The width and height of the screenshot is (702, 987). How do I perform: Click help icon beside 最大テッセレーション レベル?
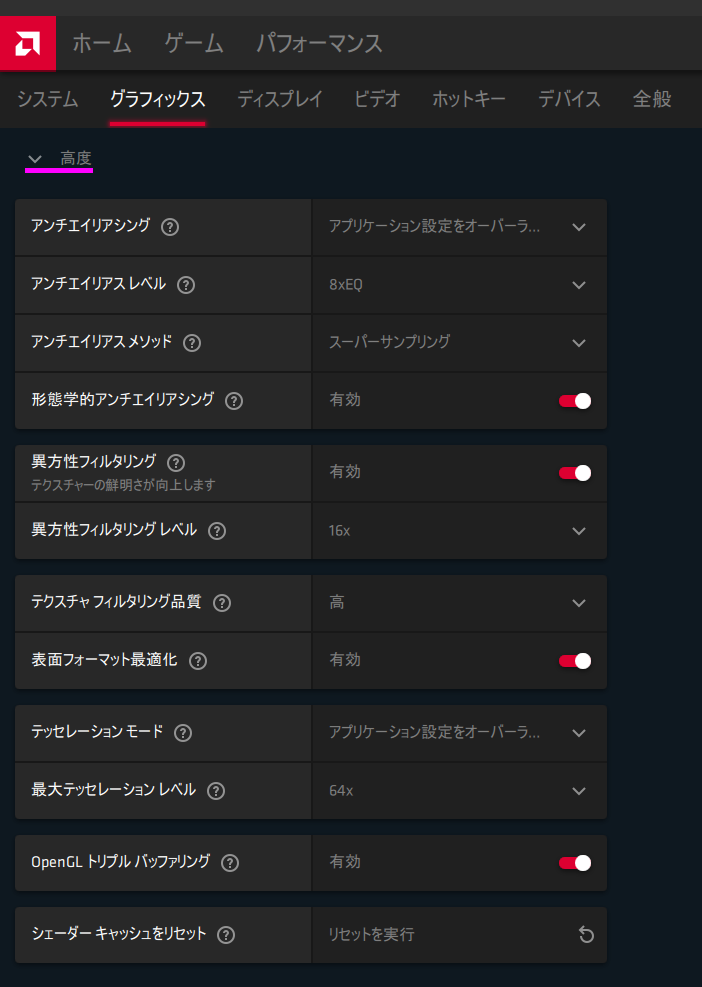(215, 791)
